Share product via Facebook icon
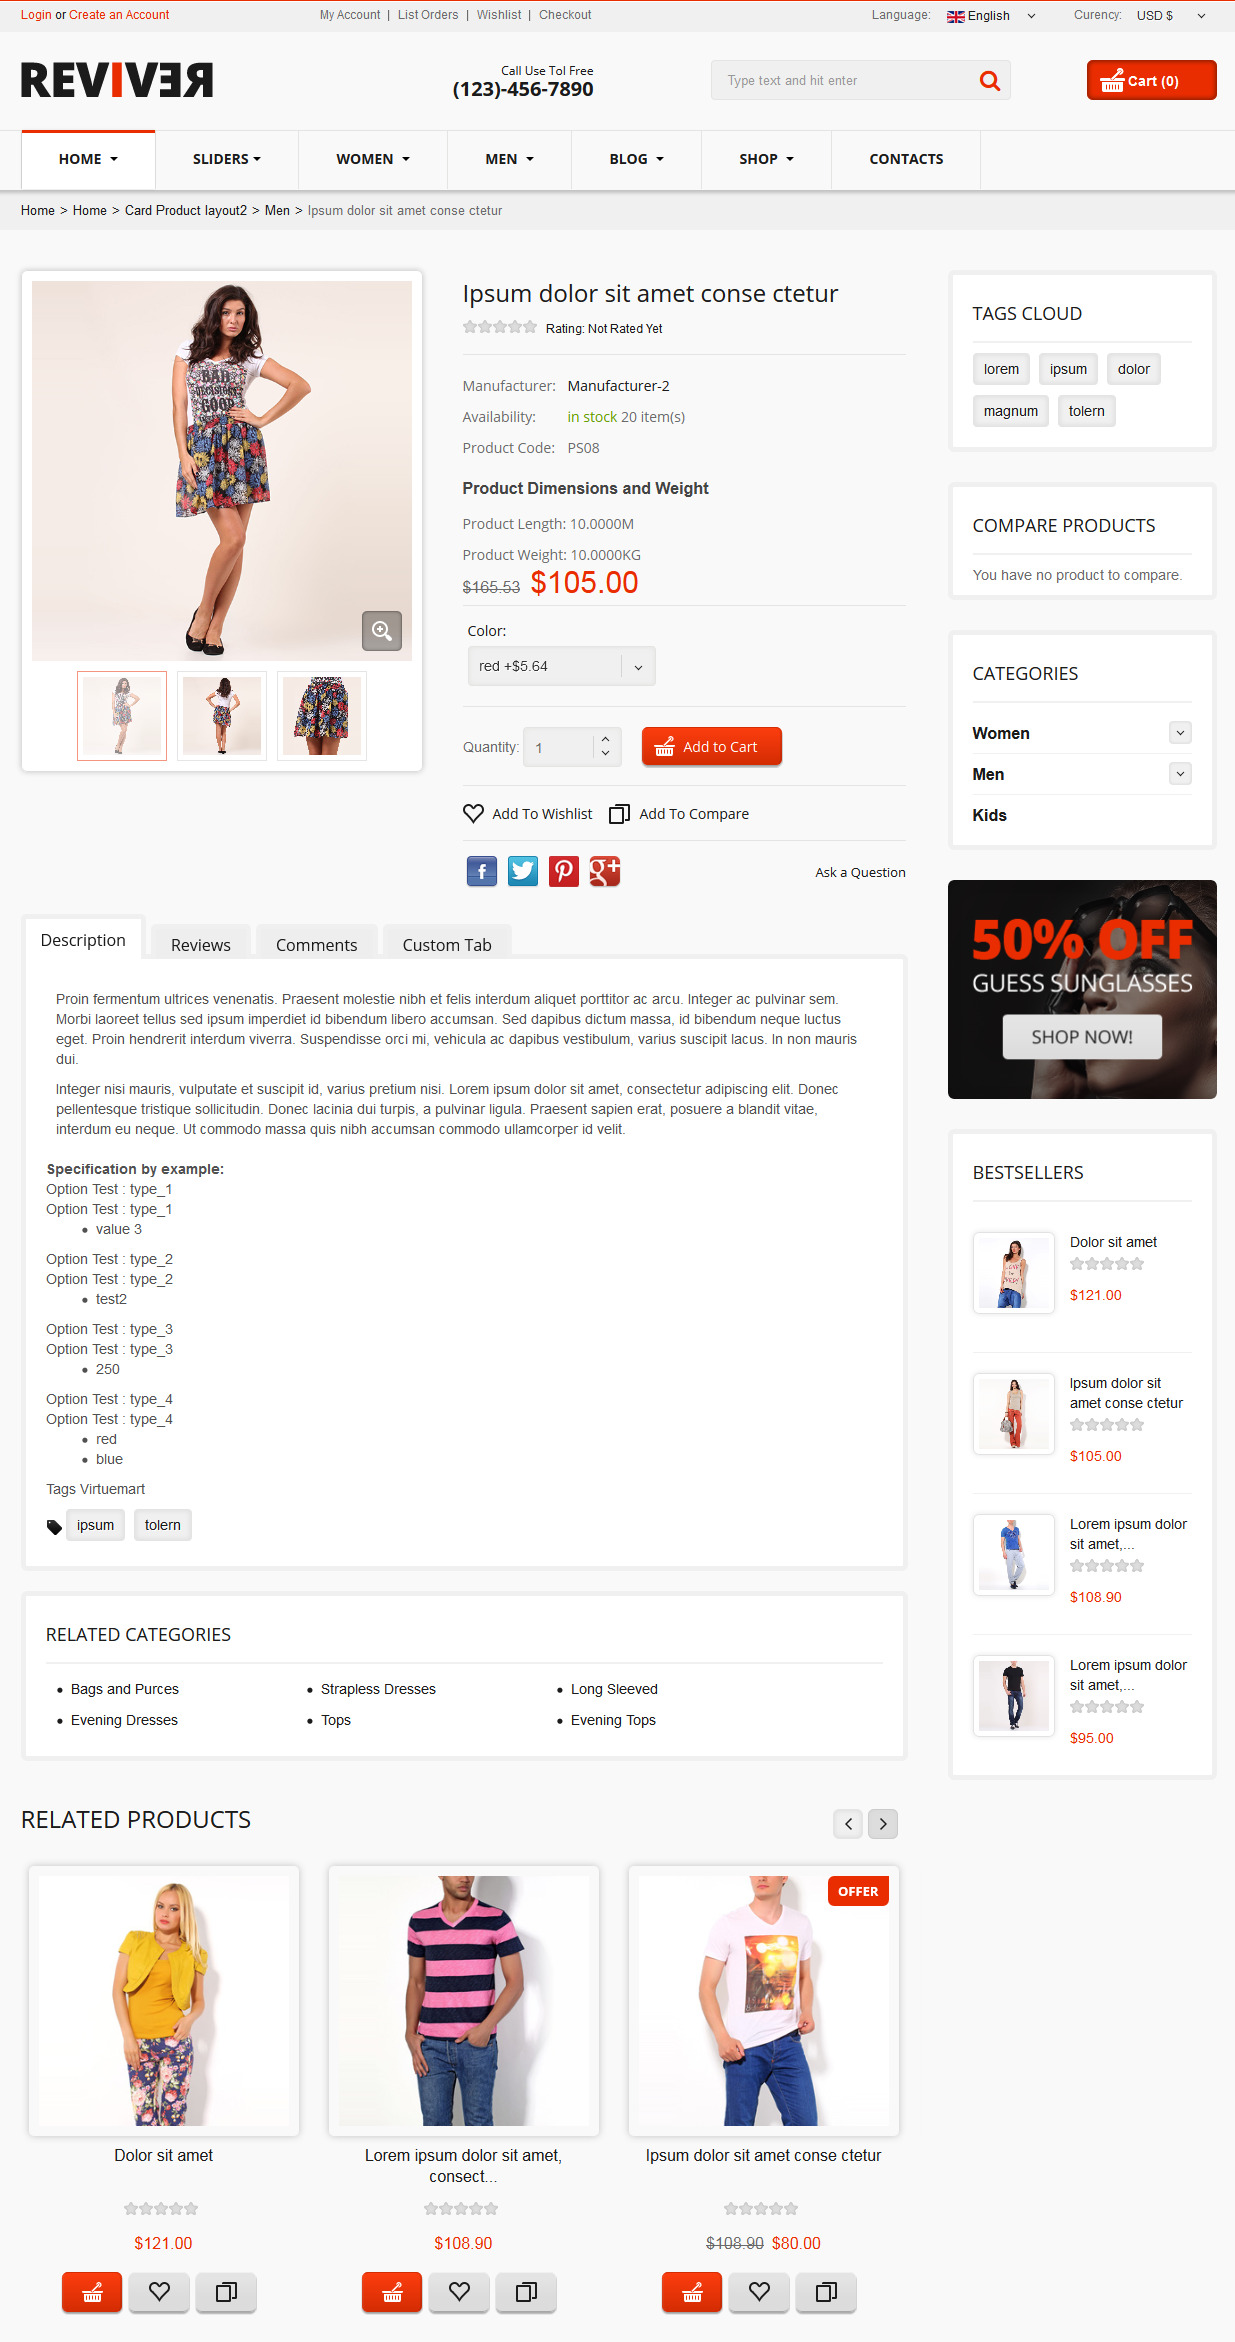The height and width of the screenshot is (2342, 1235). pyautogui.click(x=482, y=871)
